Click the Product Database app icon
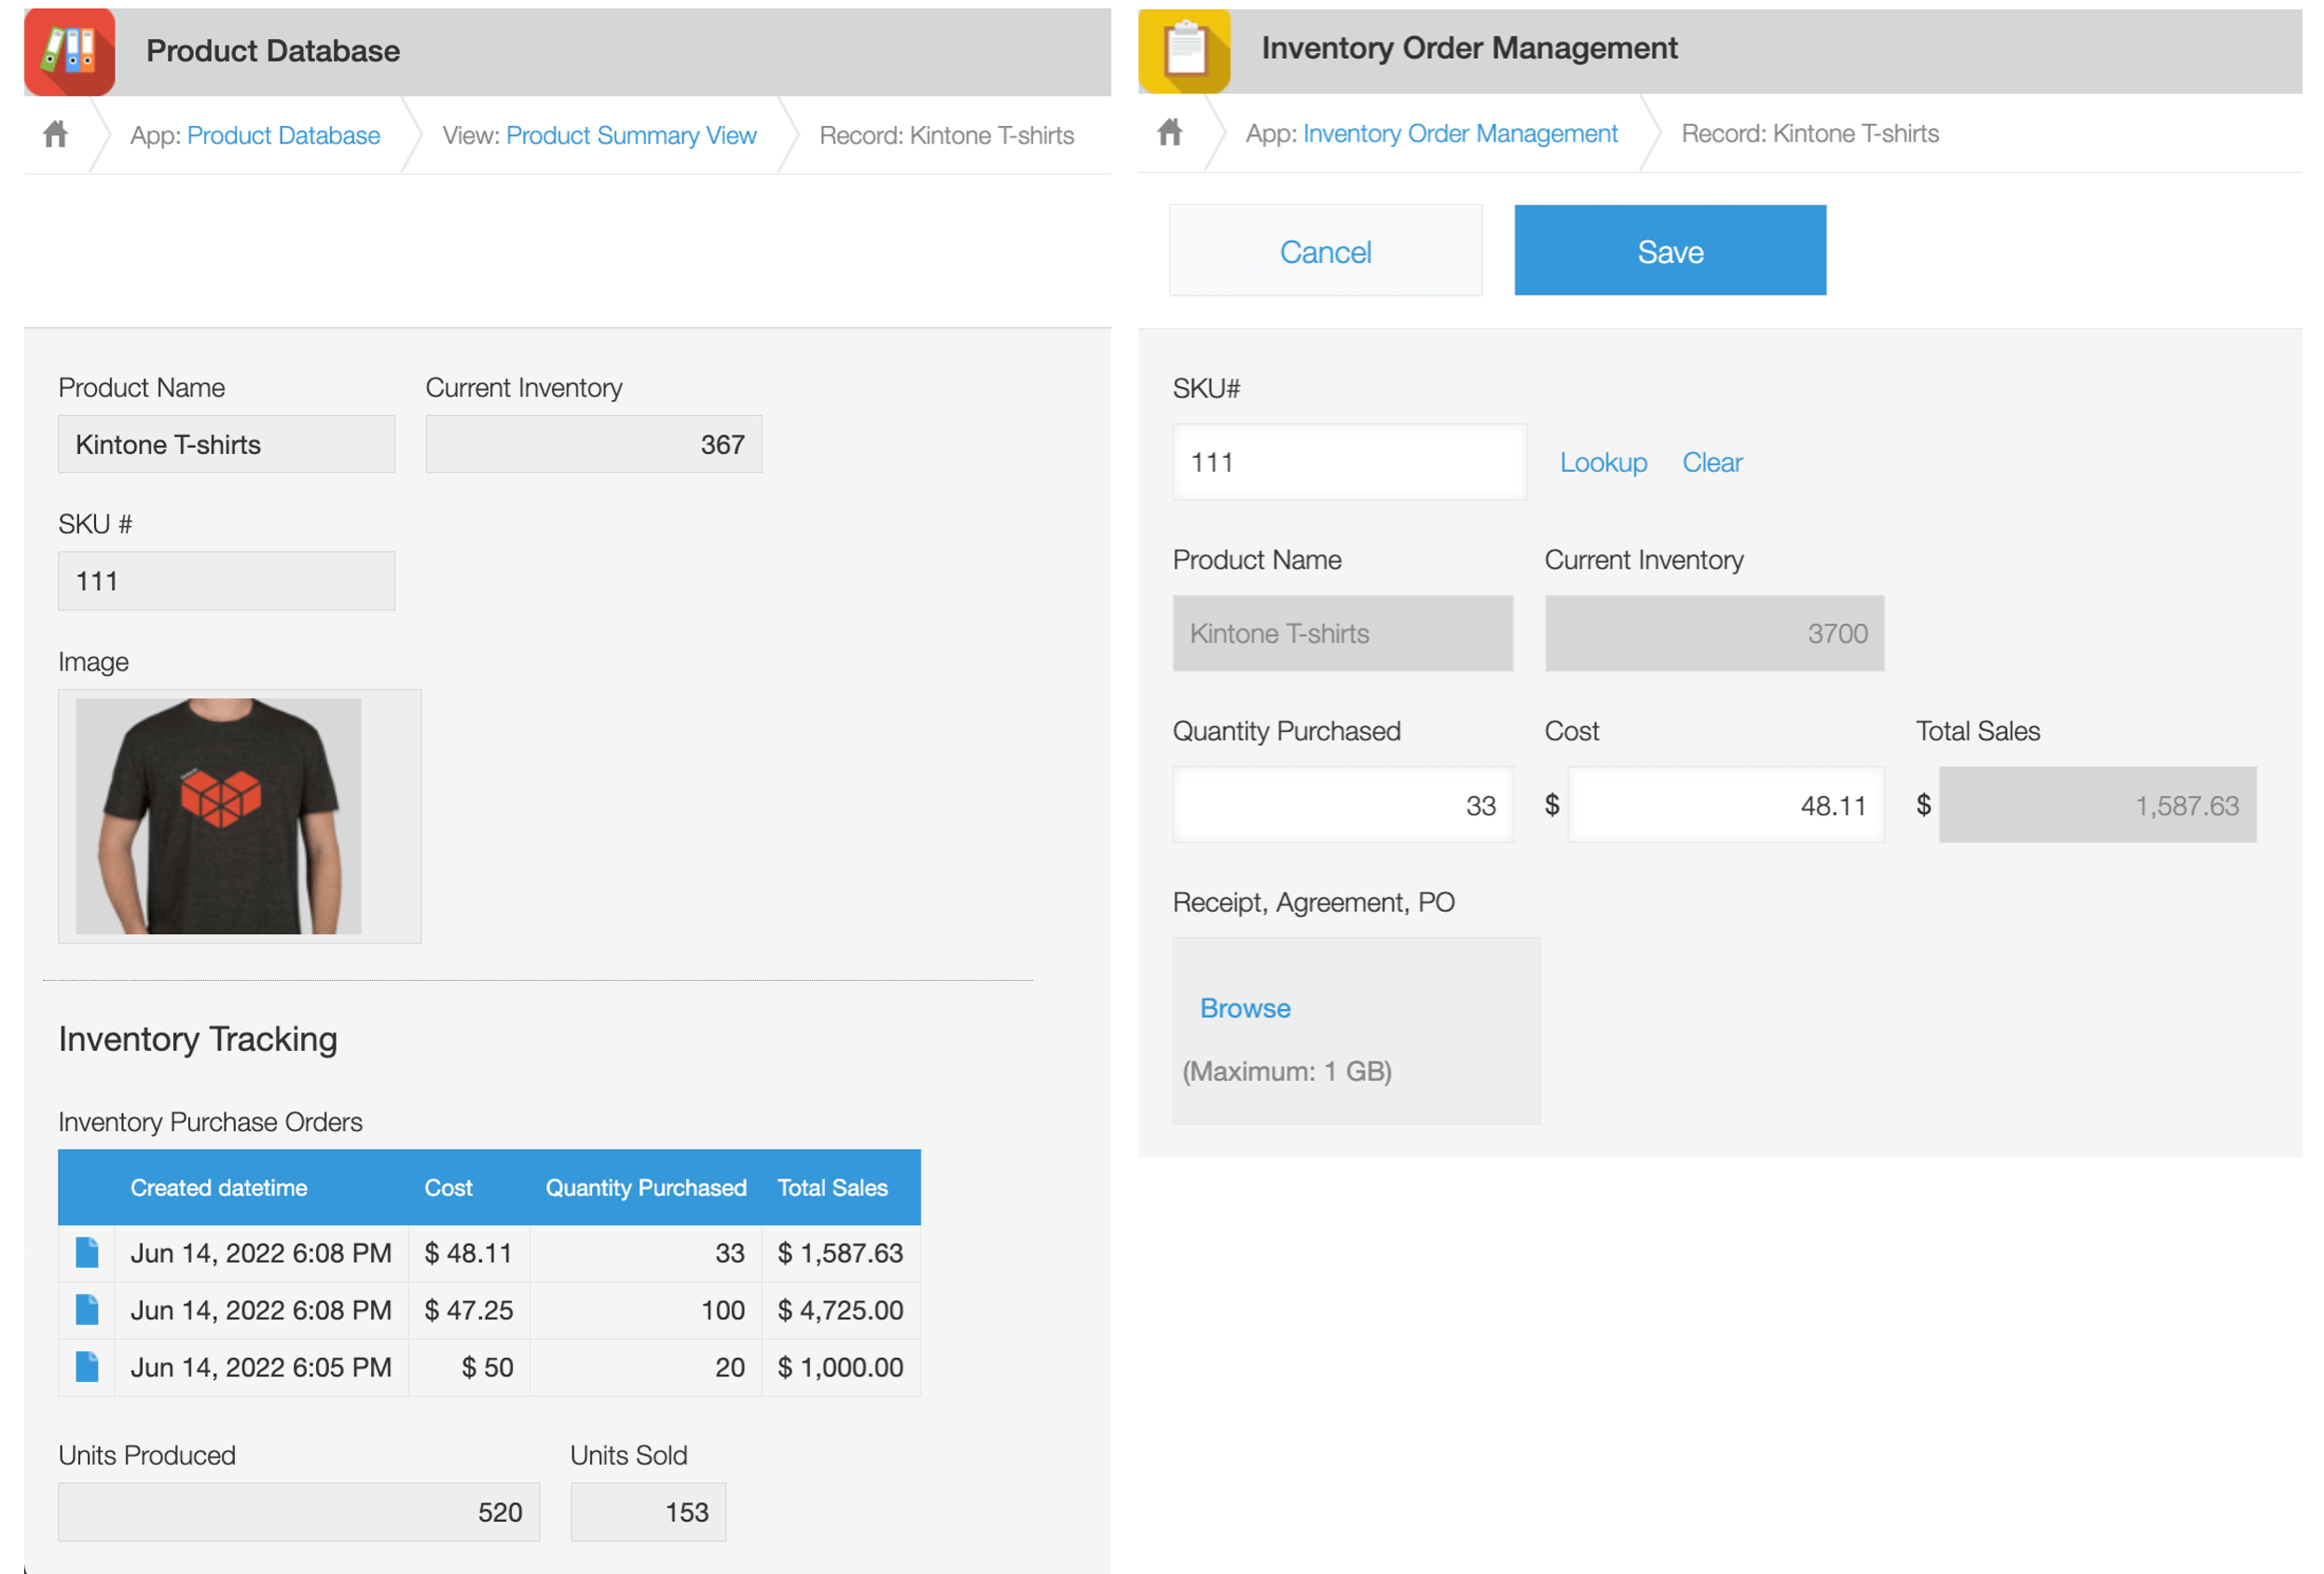The image size is (2324, 1574). coord(69,52)
